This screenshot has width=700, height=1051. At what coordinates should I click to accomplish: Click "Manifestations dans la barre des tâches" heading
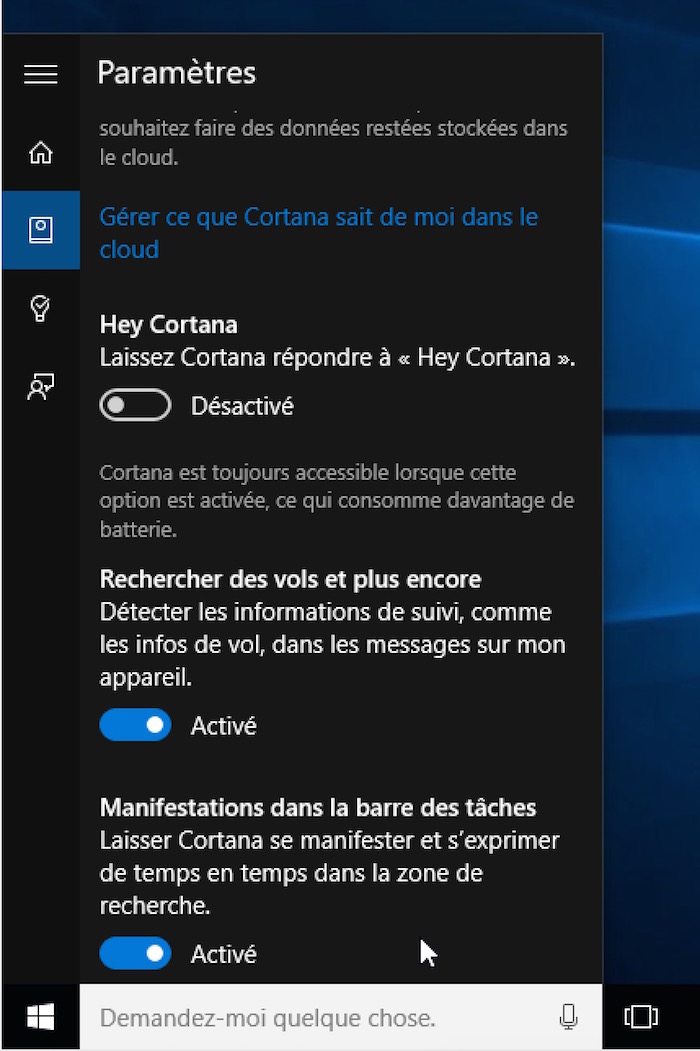[318, 807]
